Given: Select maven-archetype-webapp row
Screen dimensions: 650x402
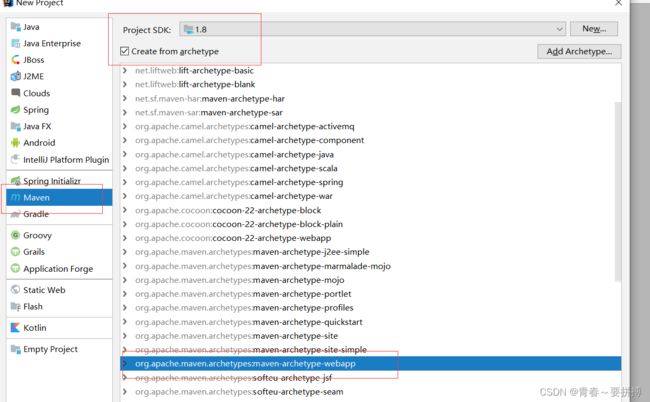Looking at the screenshot, I should tap(371, 363).
